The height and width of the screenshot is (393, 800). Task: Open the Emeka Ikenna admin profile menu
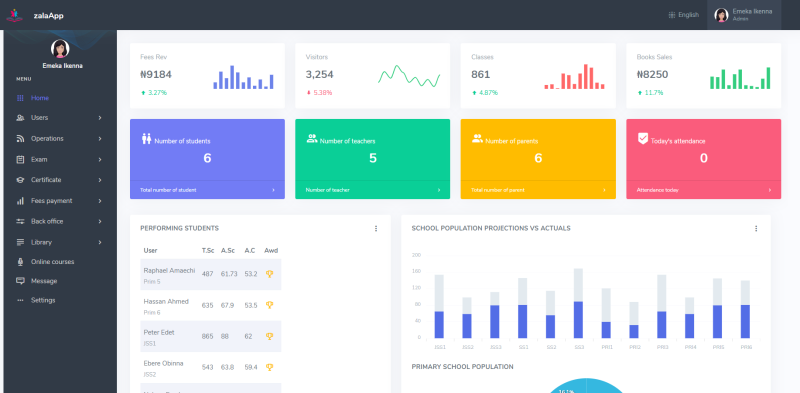pyautogui.click(x=744, y=15)
